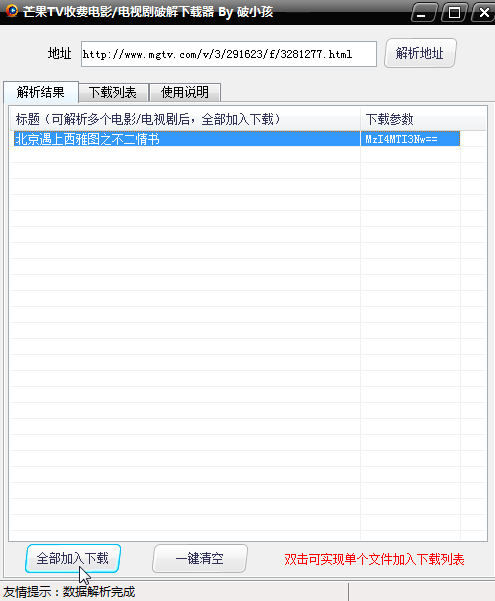Viewport: 495px width, 601px height.
Task: Focus the 地址 URL input field
Action: 229,54
